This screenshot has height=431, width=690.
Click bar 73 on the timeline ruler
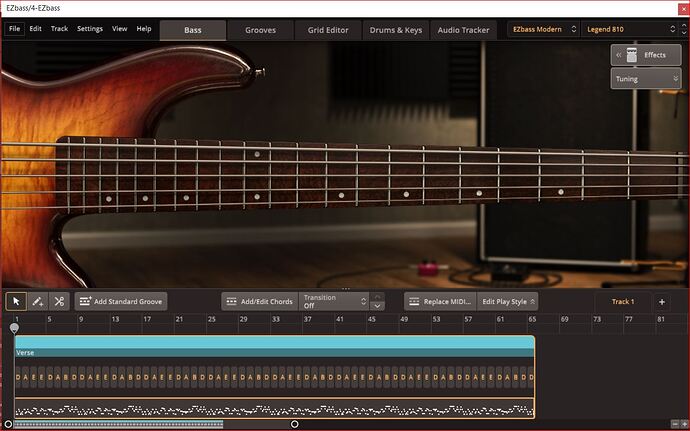click(597, 319)
